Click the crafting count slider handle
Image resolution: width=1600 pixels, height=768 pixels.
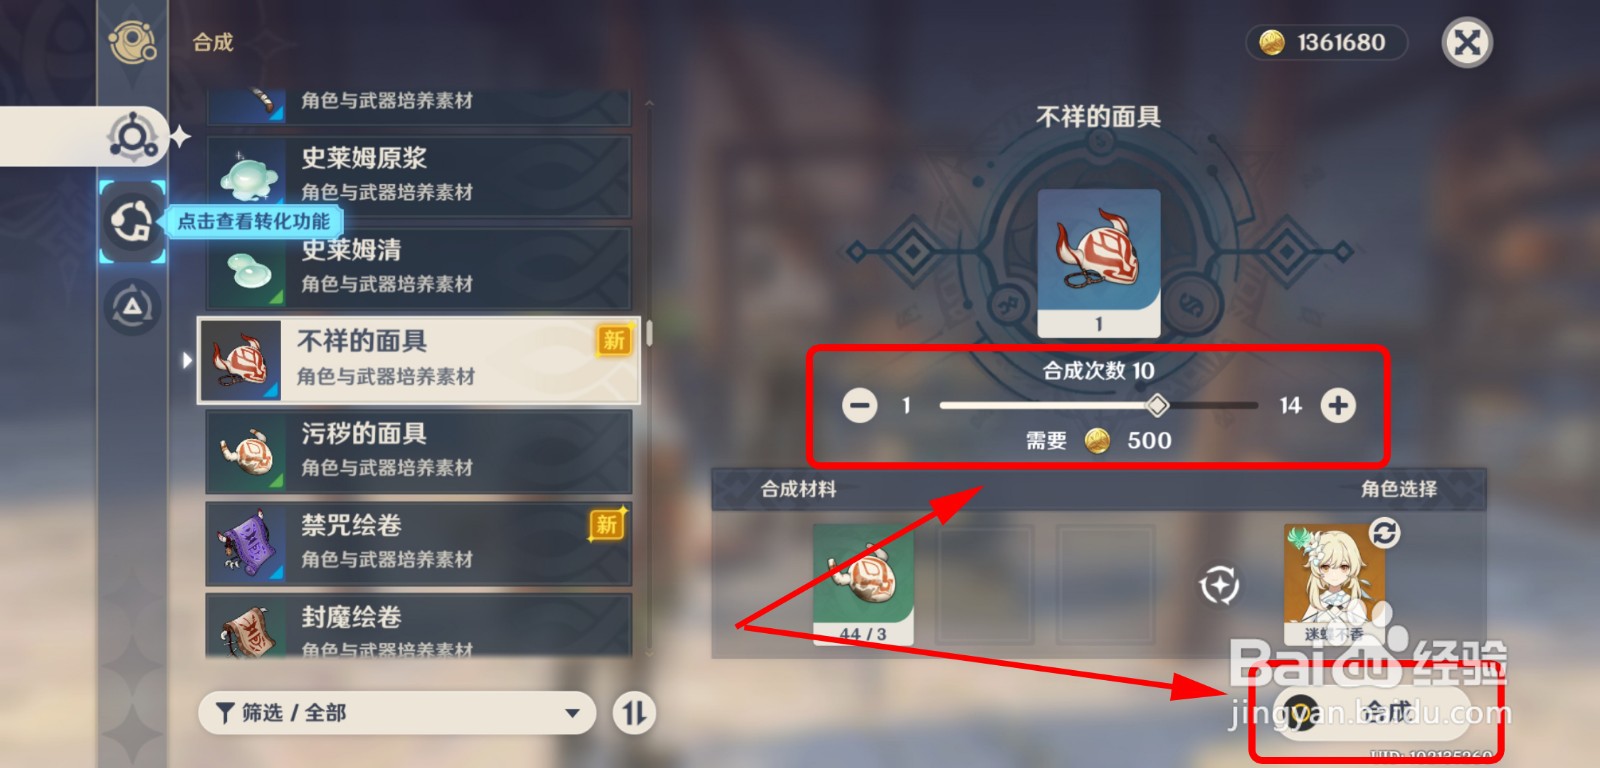click(1157, 405)
